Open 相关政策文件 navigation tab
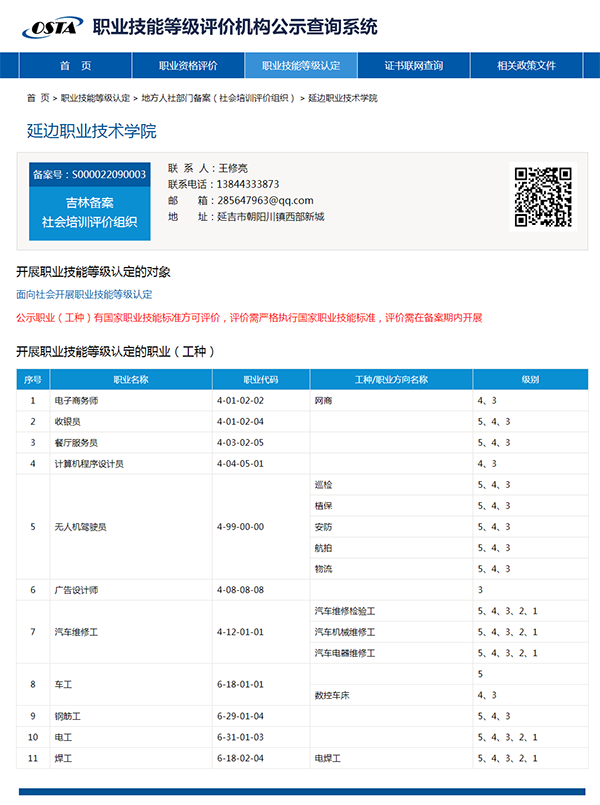This screenshot has height=805, width=600. 526,66
